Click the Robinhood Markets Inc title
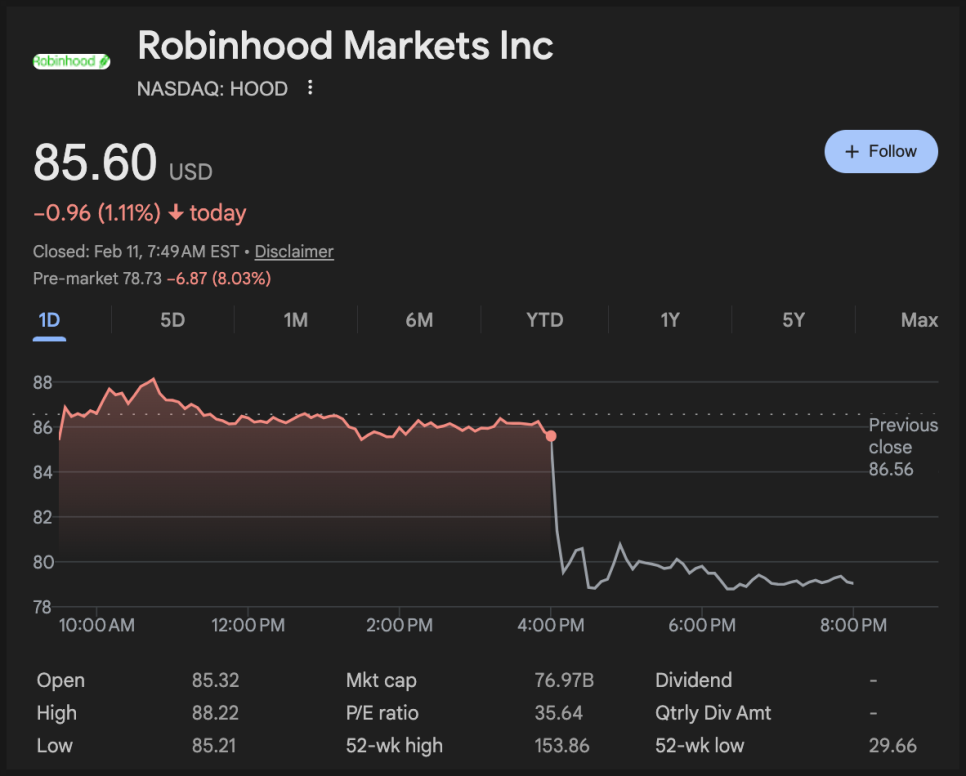 [x=345, y=45]
